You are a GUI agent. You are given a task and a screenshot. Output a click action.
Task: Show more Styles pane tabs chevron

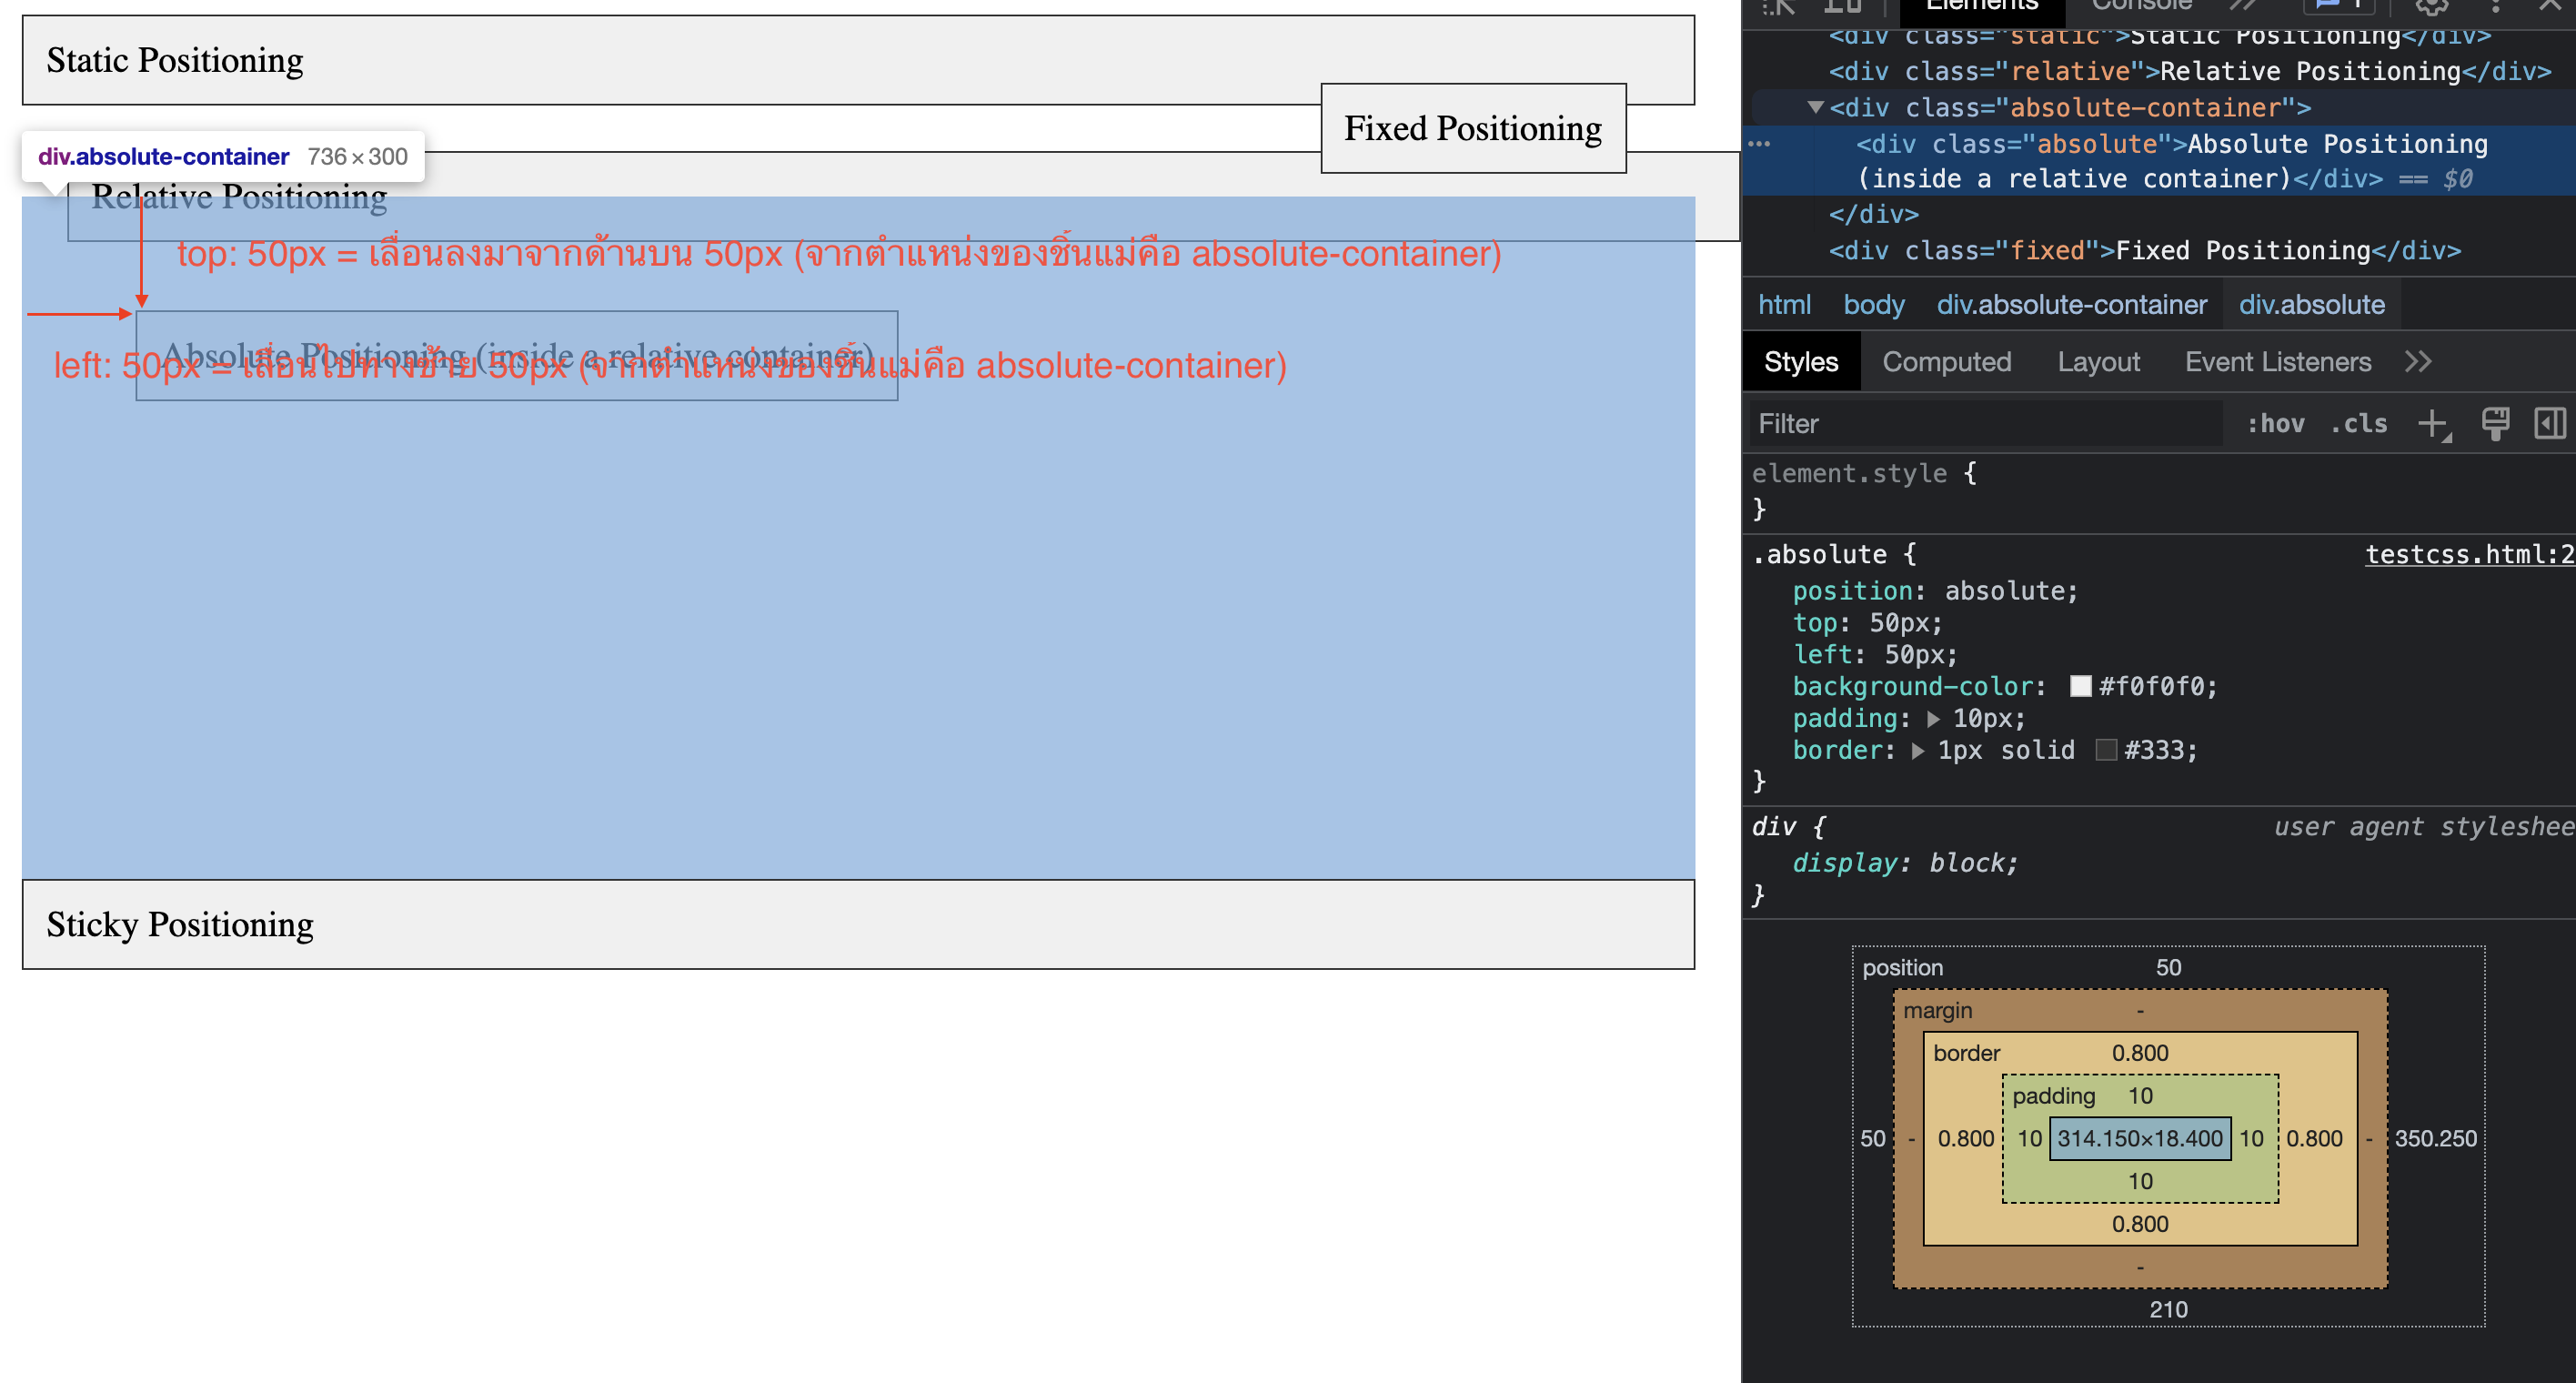[x=2418, y=362]
